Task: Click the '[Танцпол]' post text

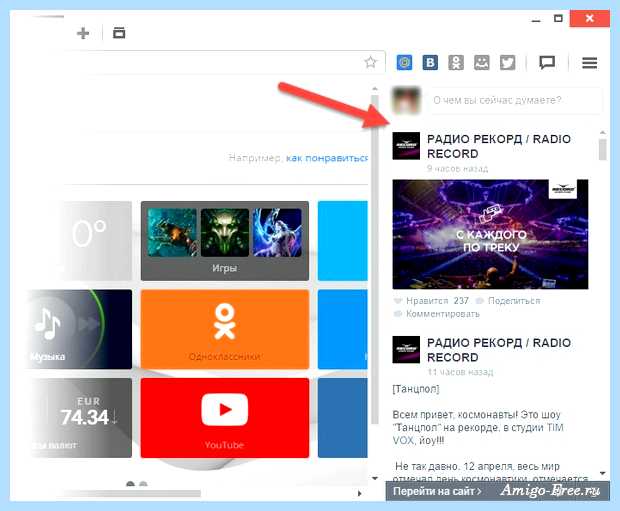Action: click(416, 389)
